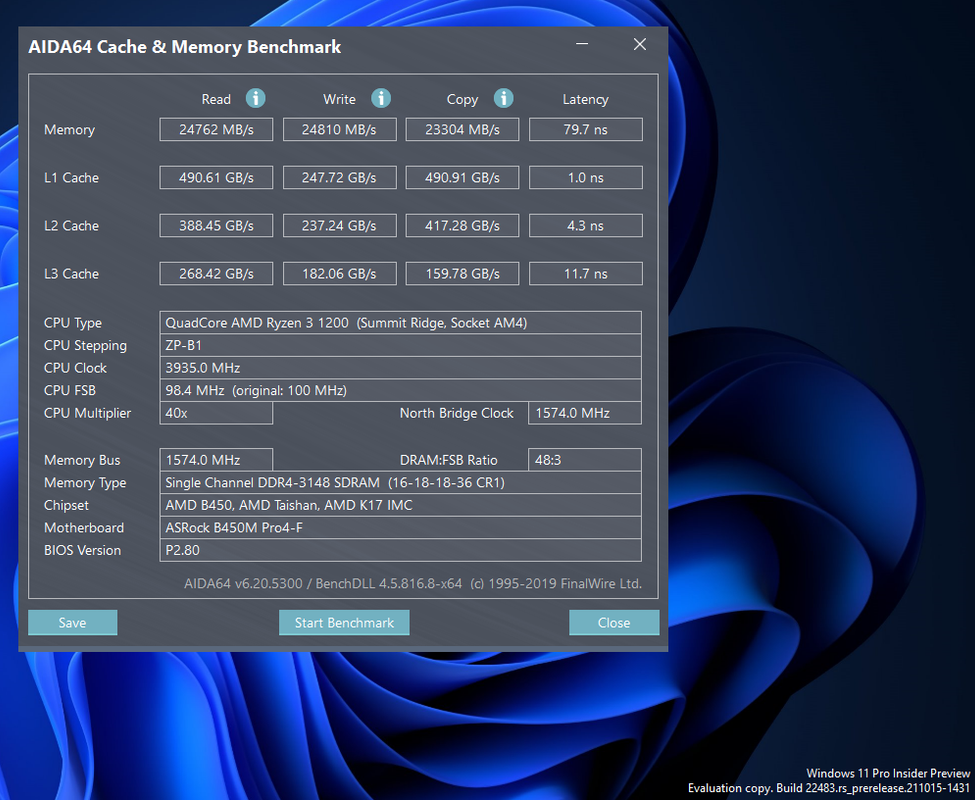Click the Copy column header label

pos(462,99)
